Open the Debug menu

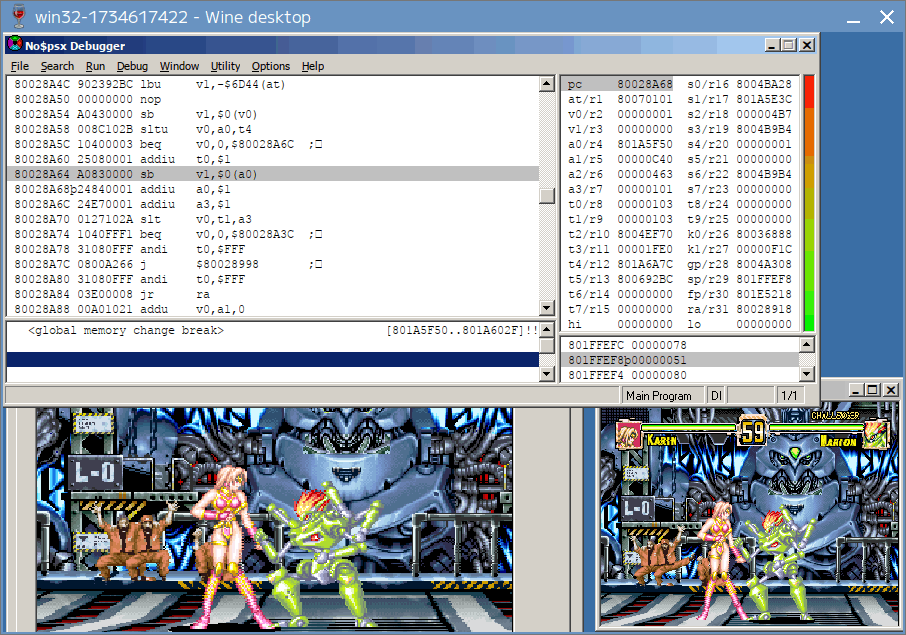(132, 66)
